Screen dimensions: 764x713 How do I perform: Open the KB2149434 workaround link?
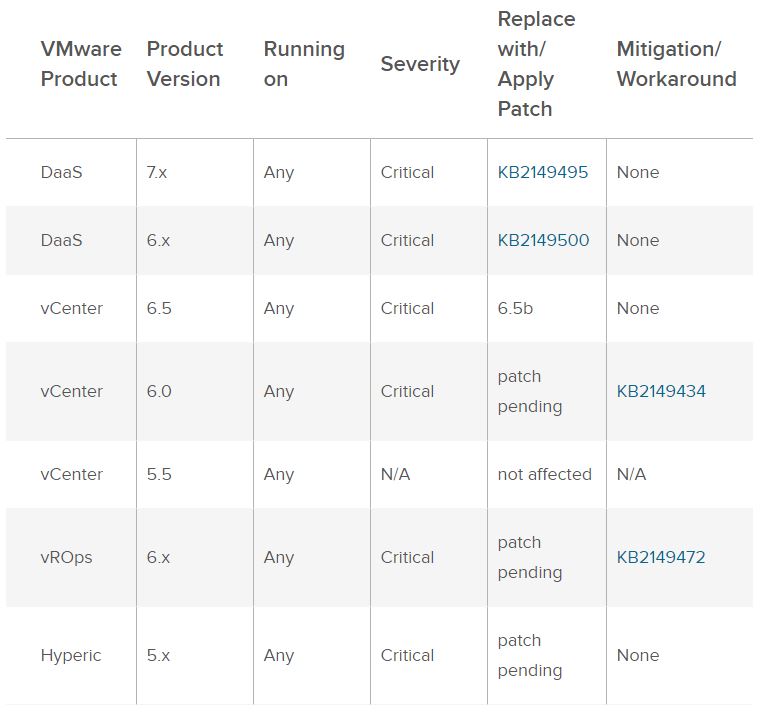point(661,391)
